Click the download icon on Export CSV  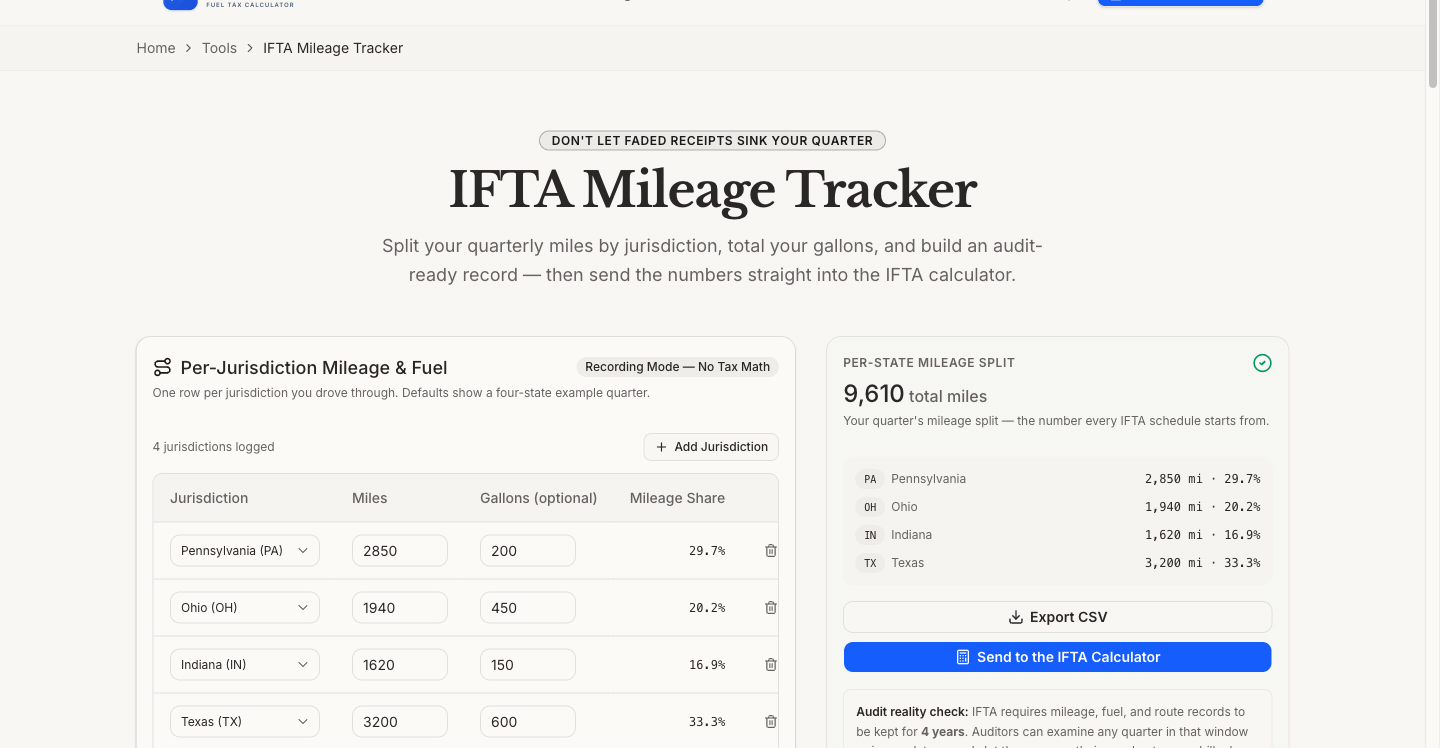(x=1016, y=617)
